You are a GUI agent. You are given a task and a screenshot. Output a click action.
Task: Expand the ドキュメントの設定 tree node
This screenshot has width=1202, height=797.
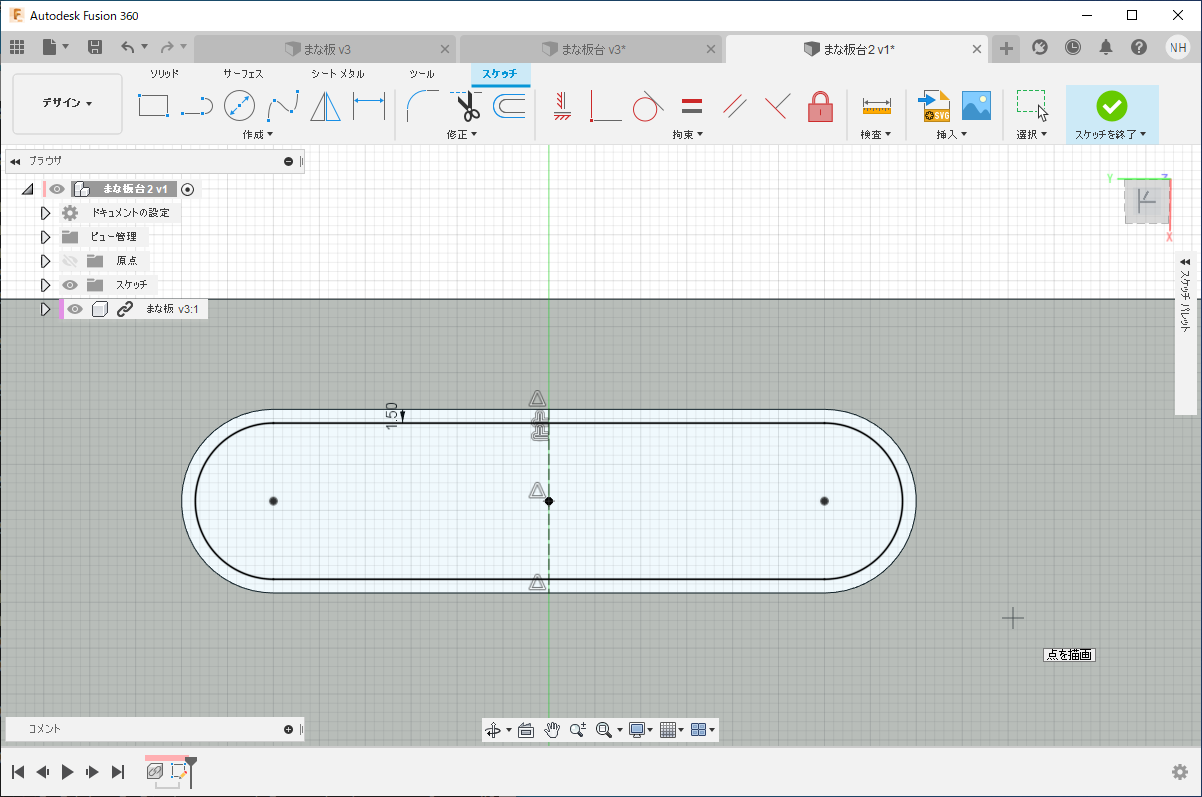(x=45, y=213)
